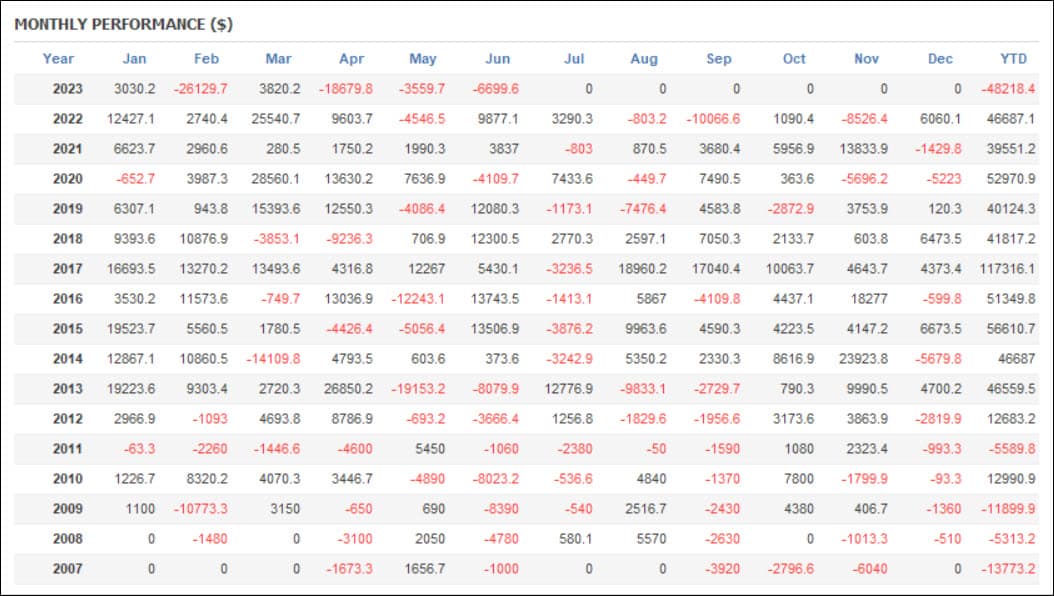1054x596 pixels.
Task: Select November 2014 value 23923.8
Action: click(863, 359)
